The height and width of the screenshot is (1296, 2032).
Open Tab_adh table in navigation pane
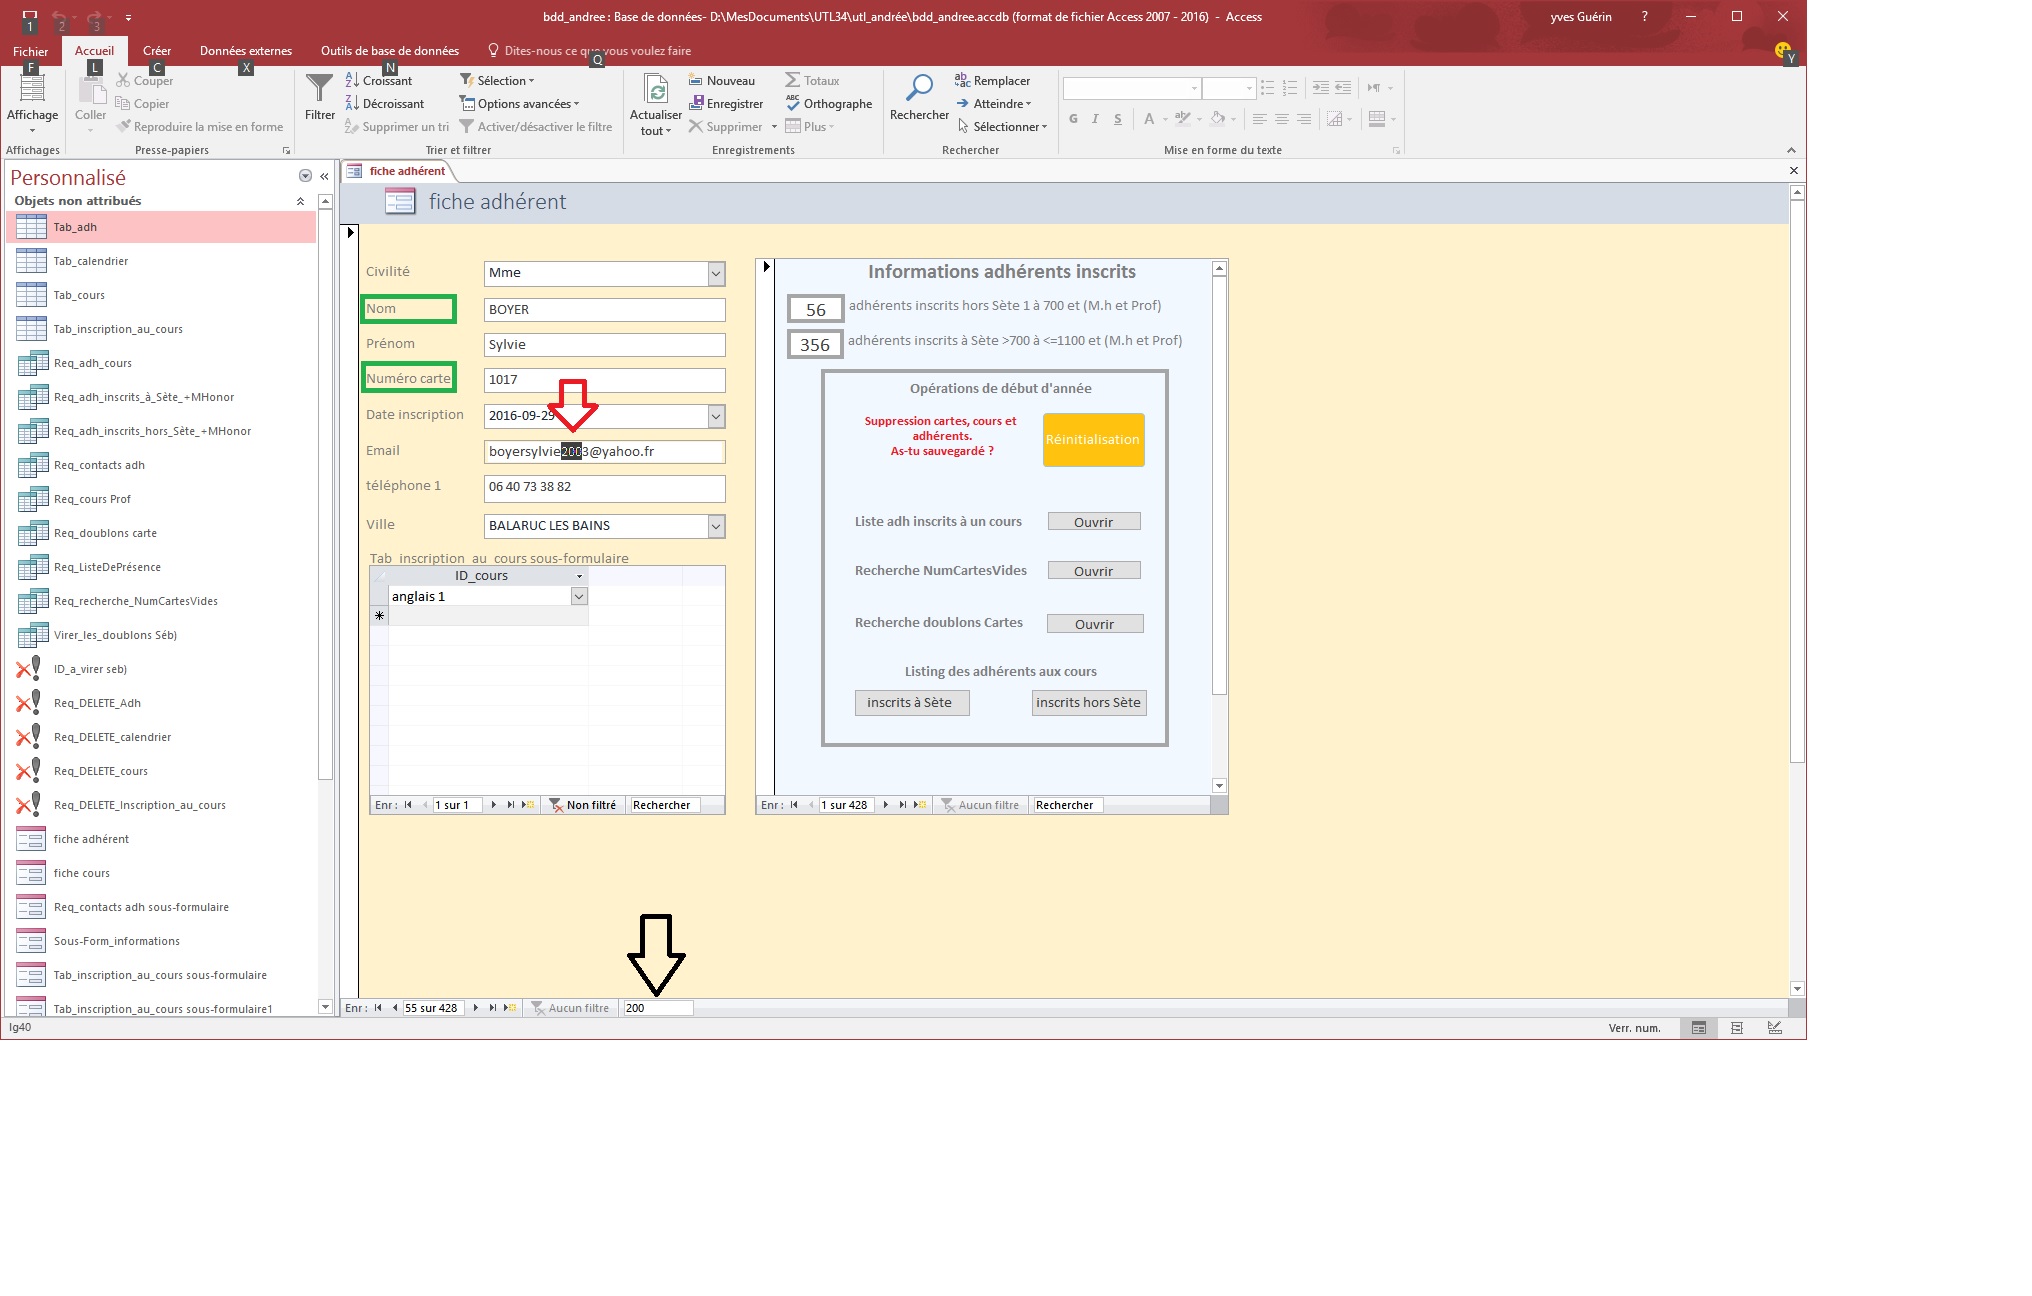click(x=161, y=227)
